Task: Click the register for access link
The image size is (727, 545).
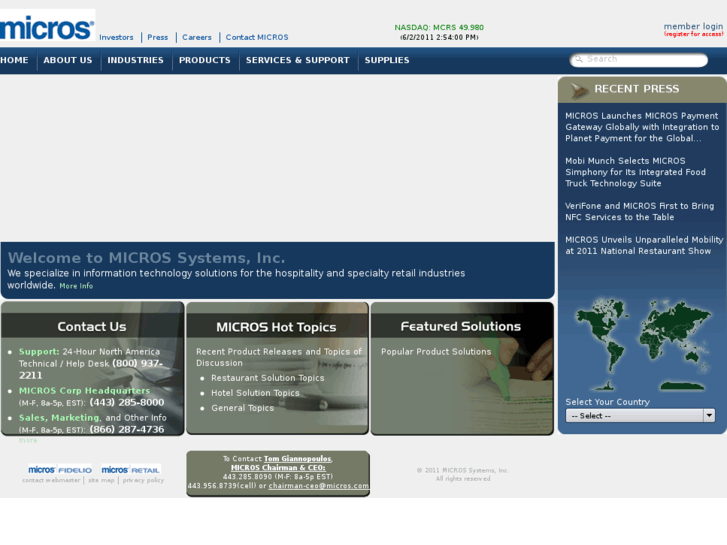Action: tap(693, 34)
